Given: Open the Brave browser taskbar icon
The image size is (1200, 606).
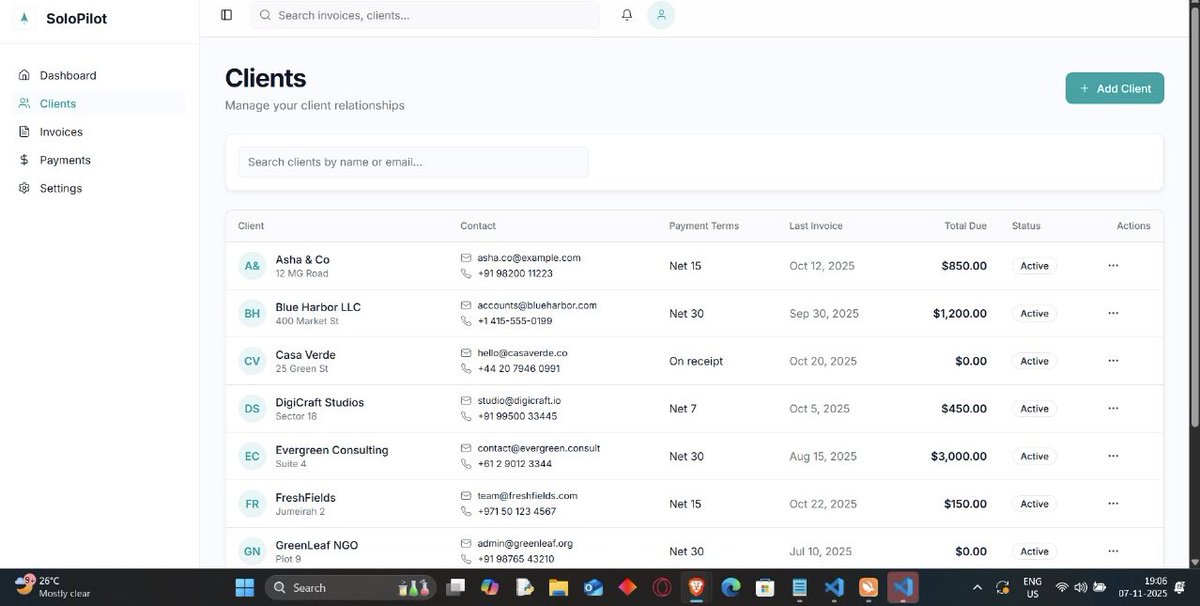Looking at the screenshot, I should click(696, 587).
